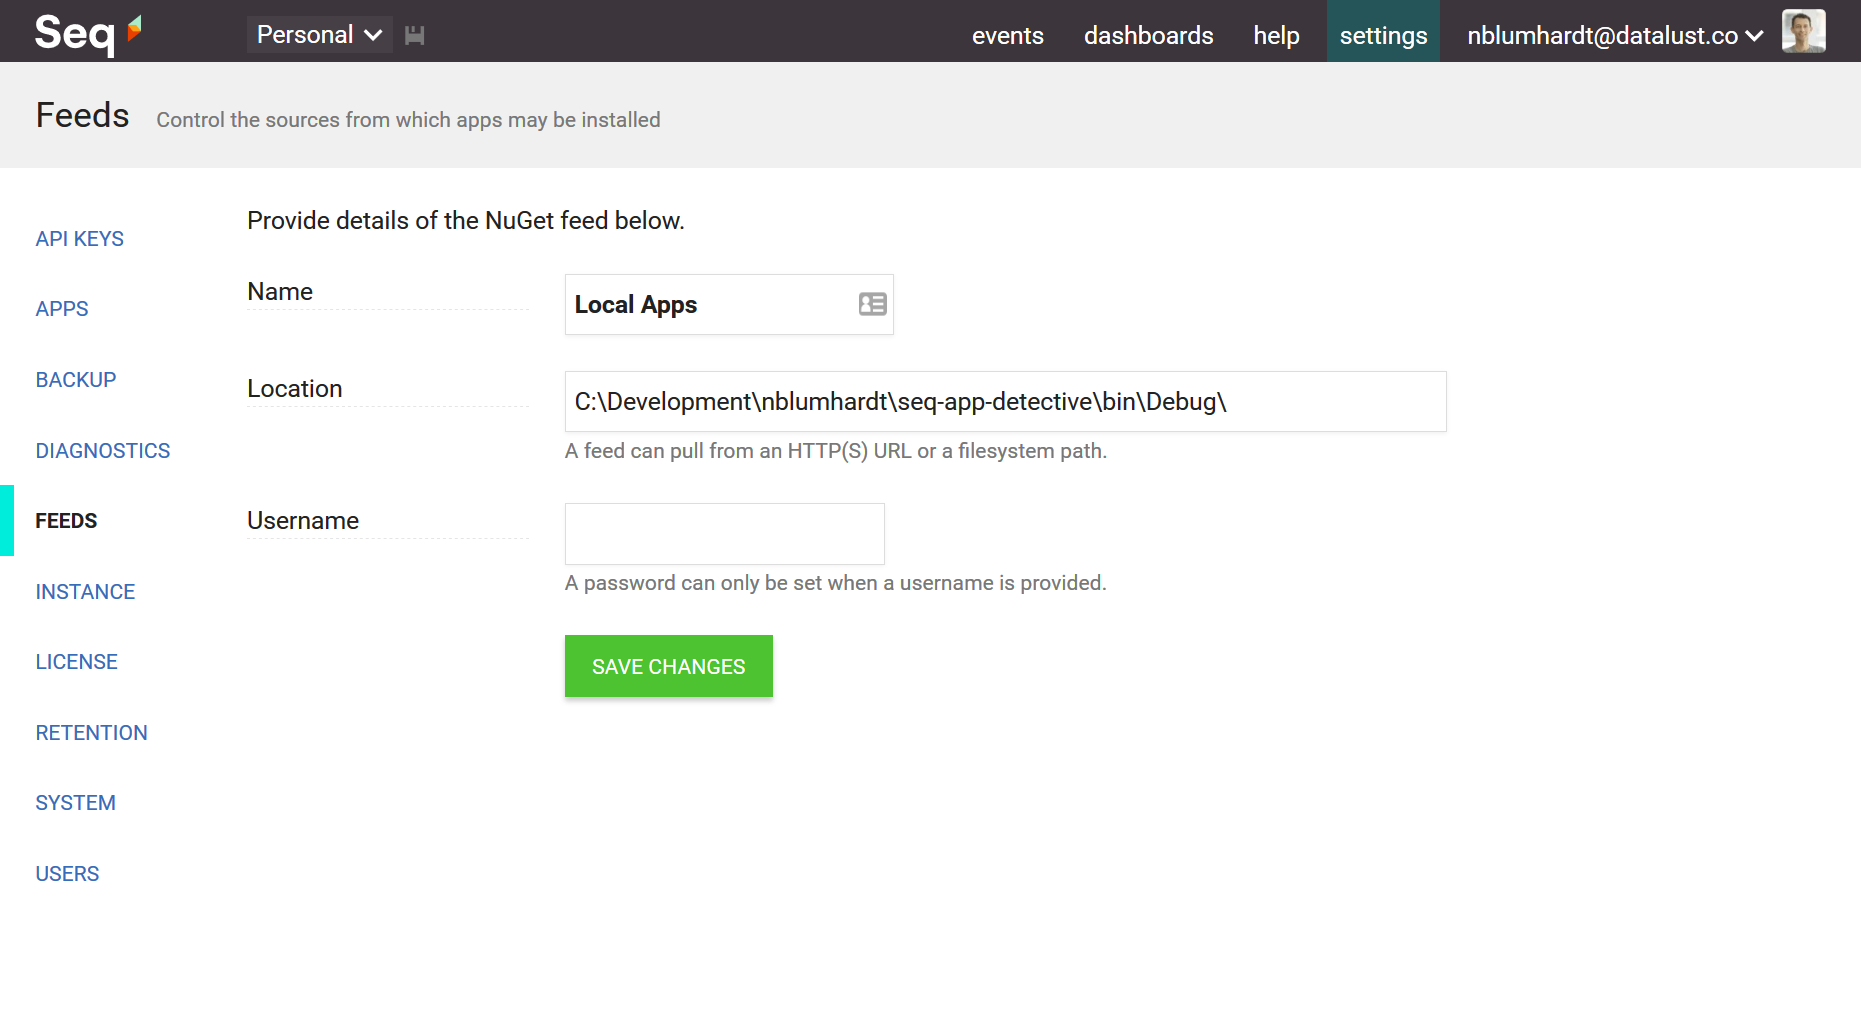The image size is (1861, 1028).
Task: Click the Location path input field
Action: tap(1005, 402)
